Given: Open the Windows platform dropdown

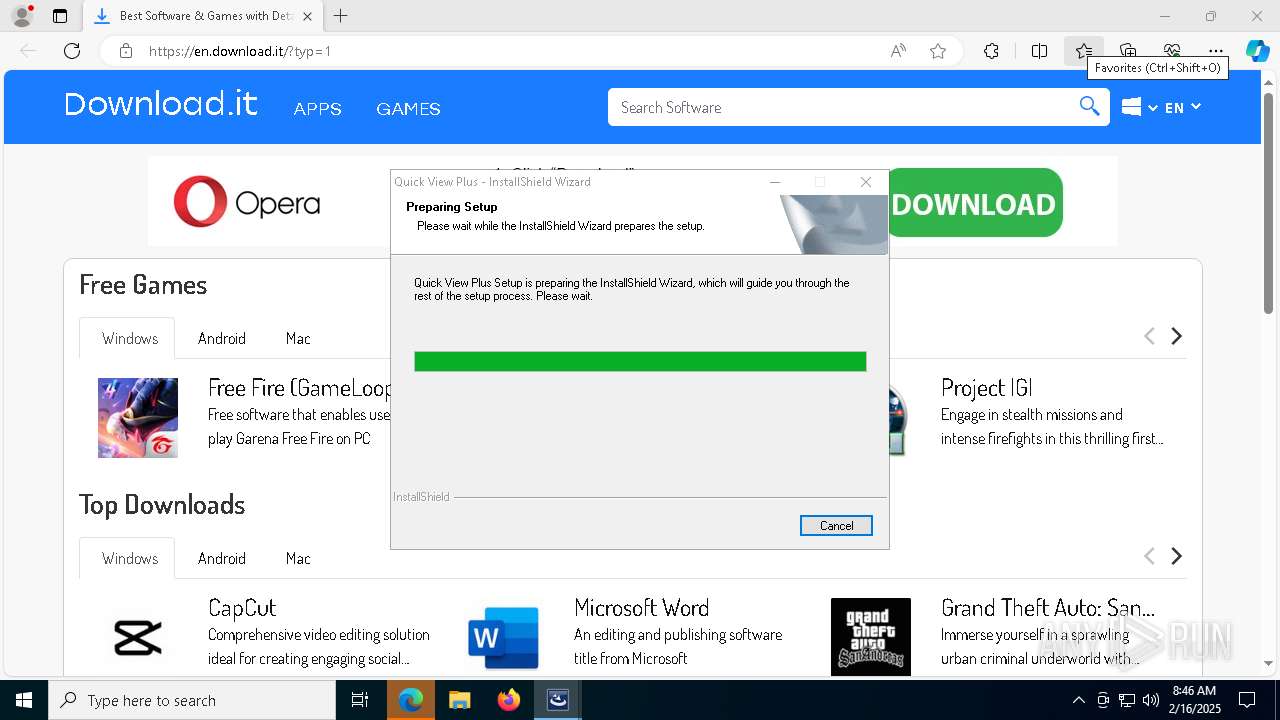Looking at the screenshot, I should 1139,107.
